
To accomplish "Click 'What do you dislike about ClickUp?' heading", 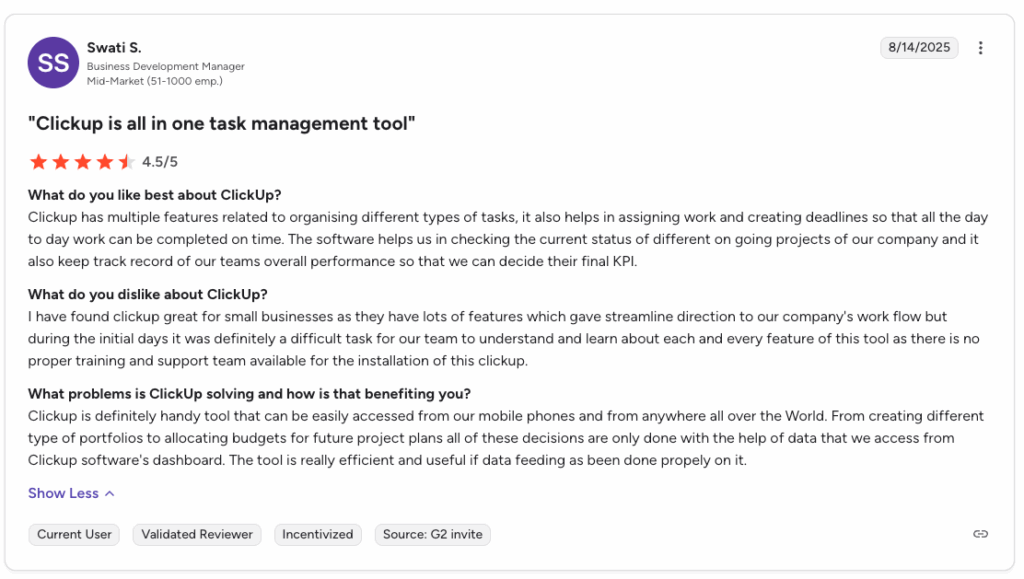I will [x=148, y=294].
